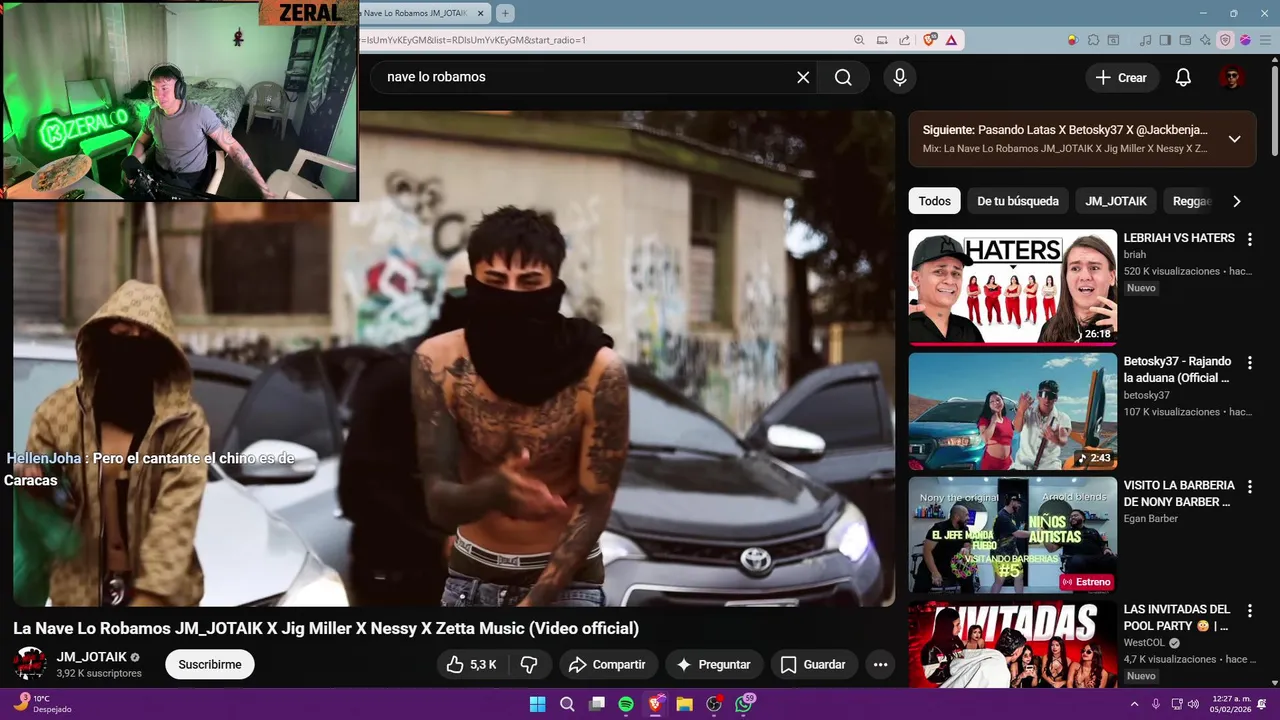Viewport: 1280px width, 720px height.
Task: Dislike the video with thumbs down
Action: click(x=530, y=664)
